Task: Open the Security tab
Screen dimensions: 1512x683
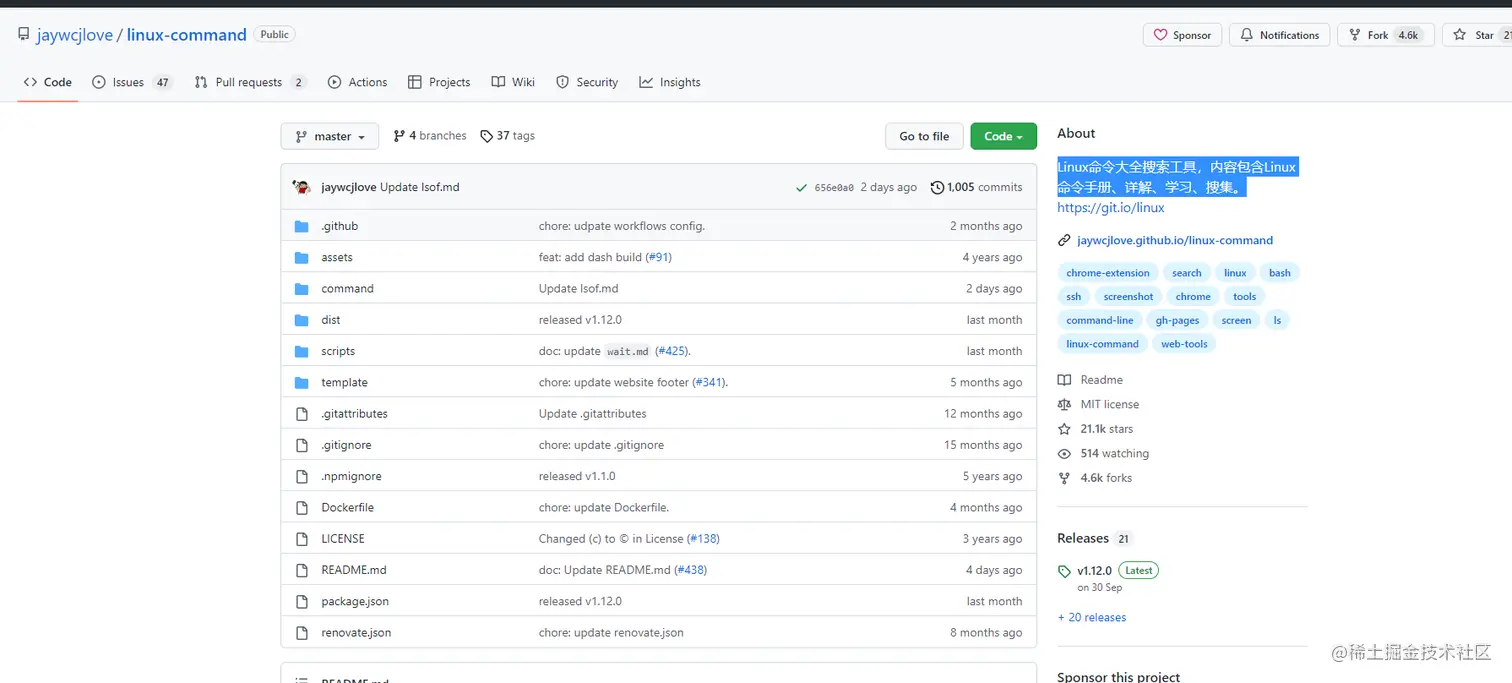Action: click(x=587, y=82)
